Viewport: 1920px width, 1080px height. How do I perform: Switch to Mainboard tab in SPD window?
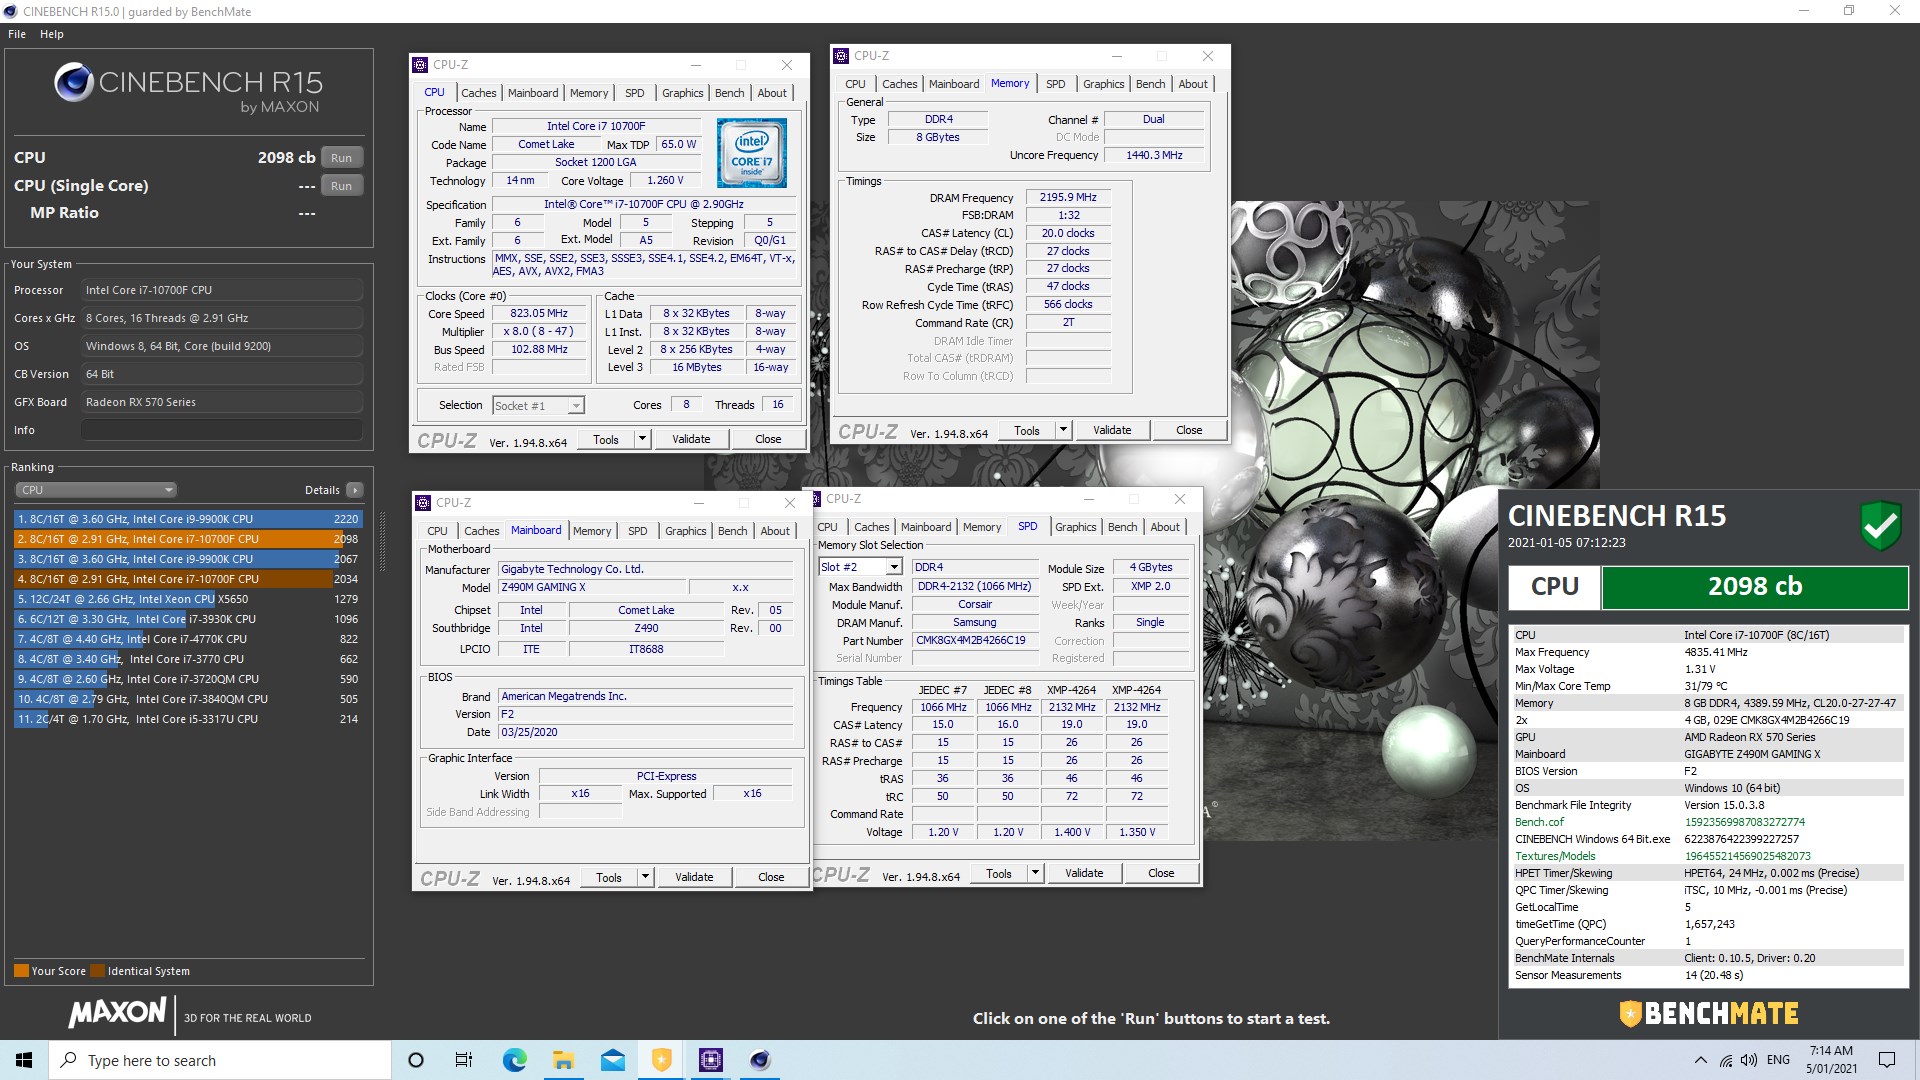[x=926, y=527]
